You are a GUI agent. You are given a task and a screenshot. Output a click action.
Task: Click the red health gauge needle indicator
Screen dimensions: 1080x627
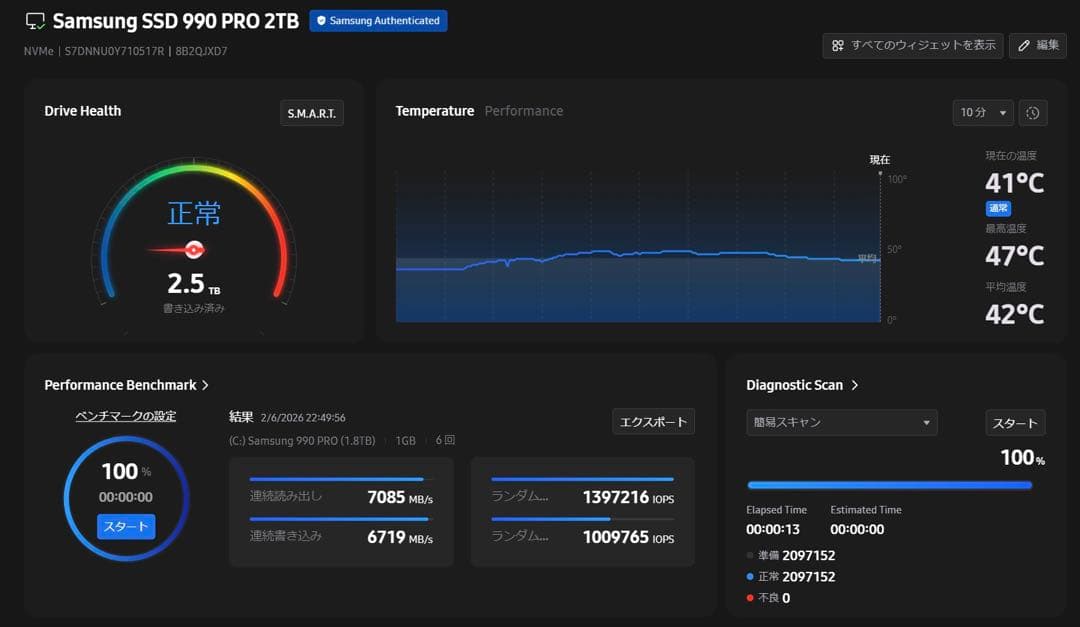pos(193,249)
